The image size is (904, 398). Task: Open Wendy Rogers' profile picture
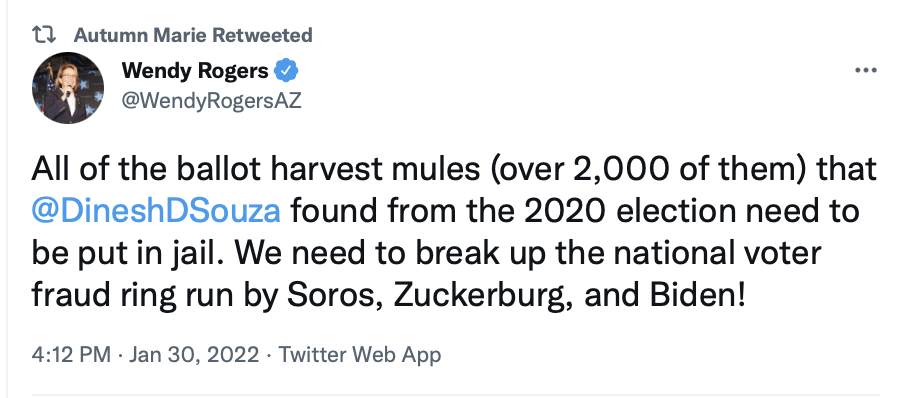[x=67, y=88]
